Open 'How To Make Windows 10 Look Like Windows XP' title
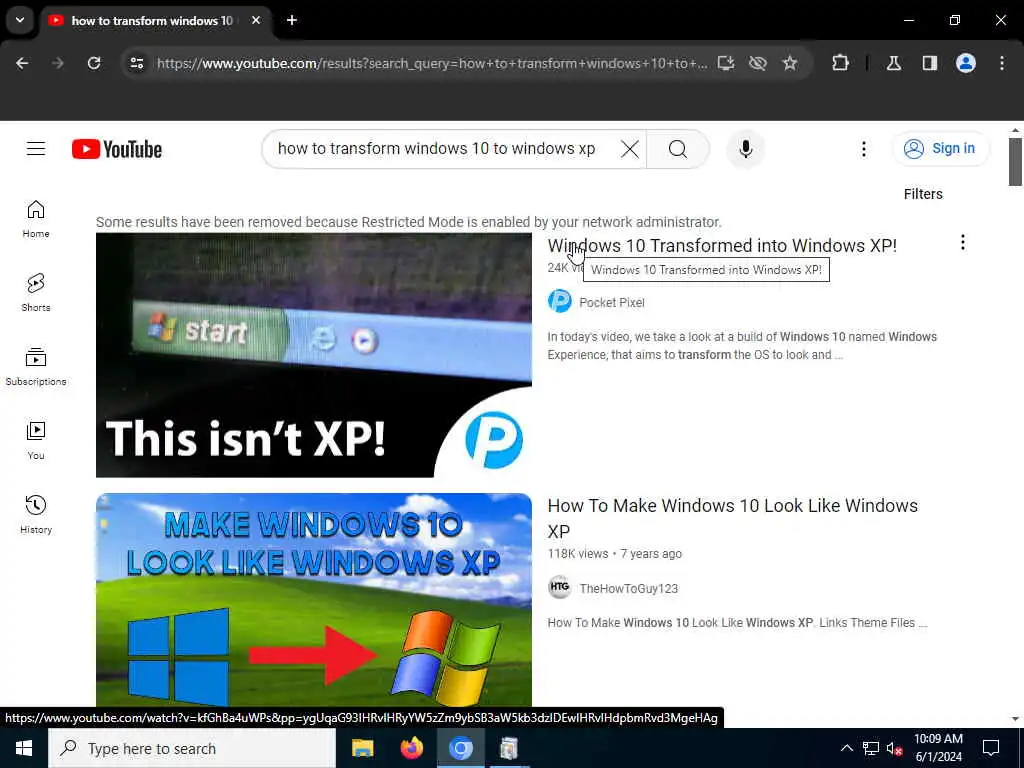The height and width of the screenshot is (768, 1024). (733, 519)
